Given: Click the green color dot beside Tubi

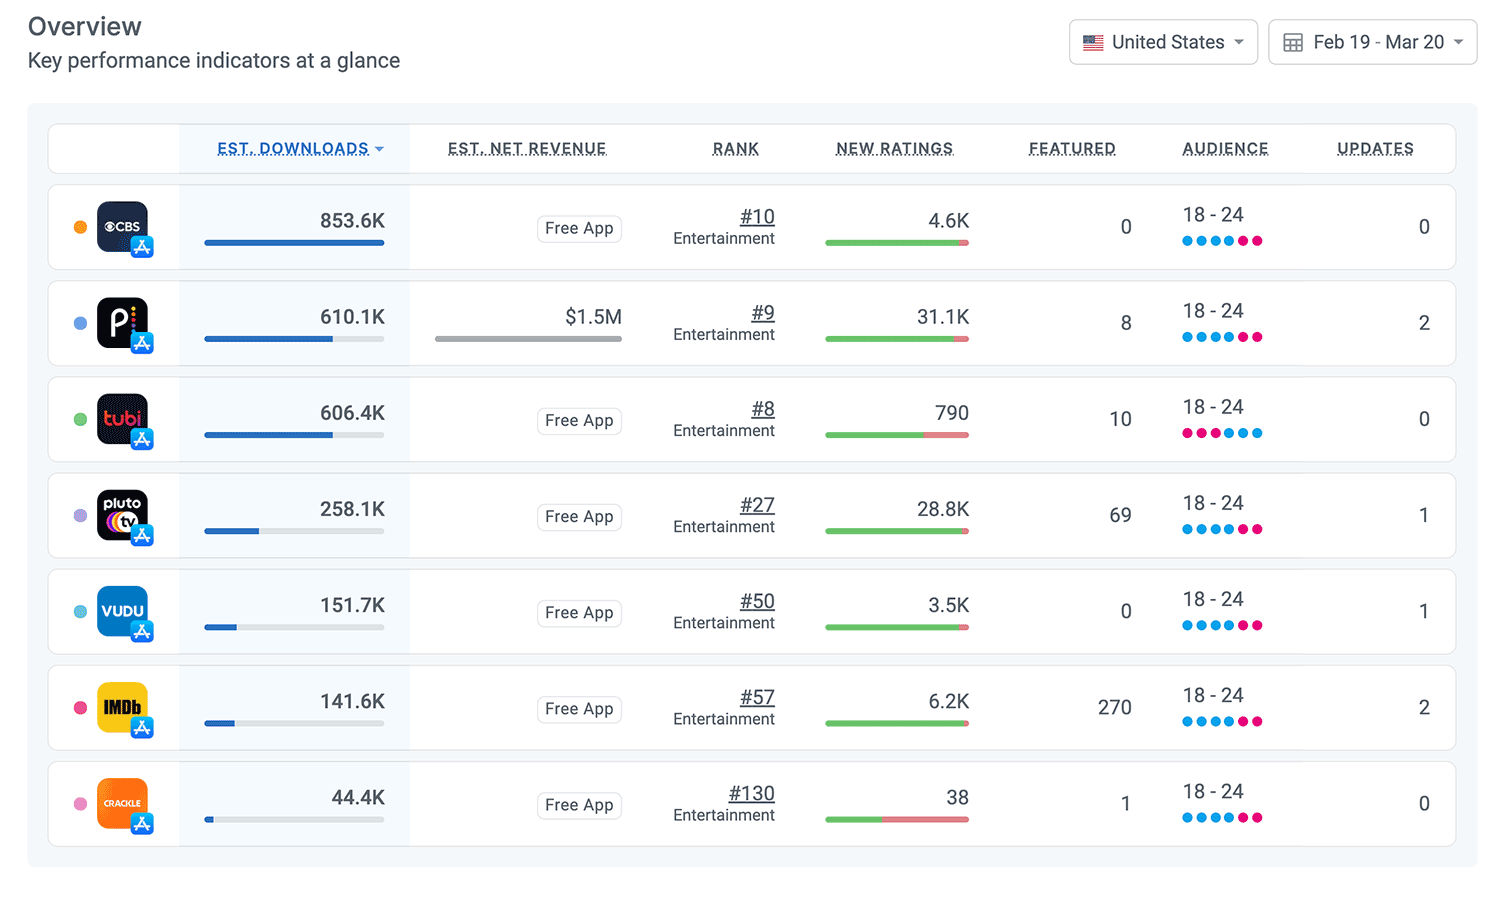Looking at the screenshot, I should coord(80,419).
